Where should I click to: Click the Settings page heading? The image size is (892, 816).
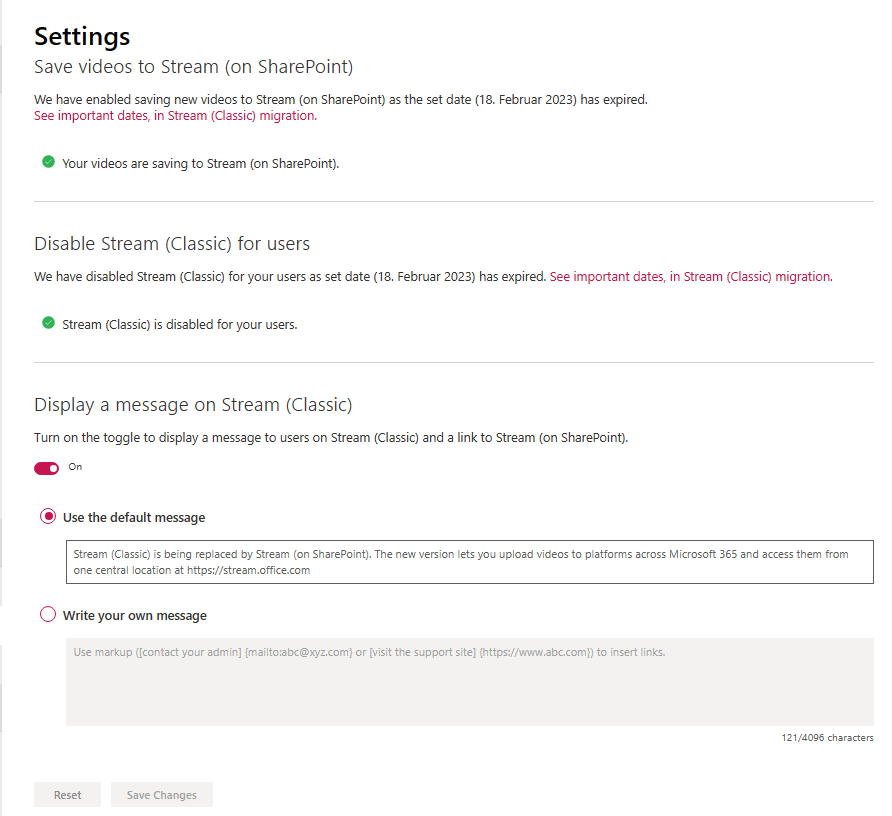click(x=82, y=36)
